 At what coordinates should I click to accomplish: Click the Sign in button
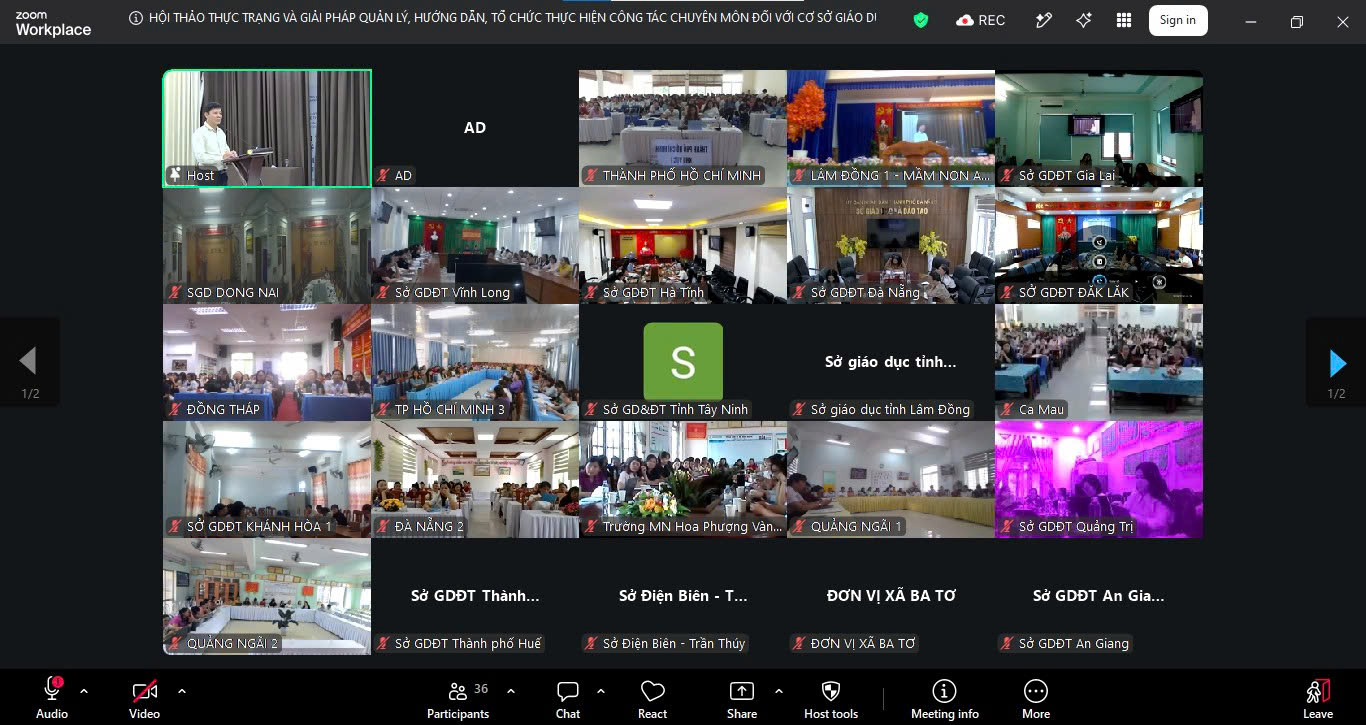coord(1178,20)
